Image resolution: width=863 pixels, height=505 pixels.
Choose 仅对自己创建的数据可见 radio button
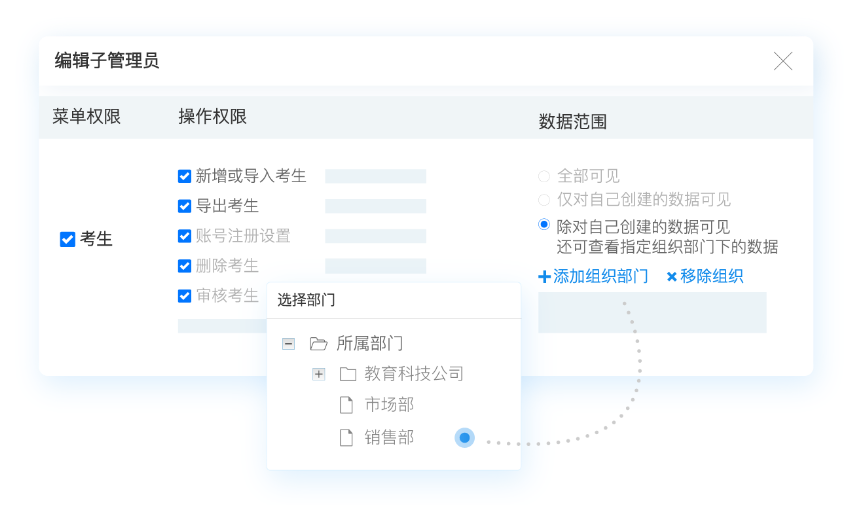coord(544,199)
